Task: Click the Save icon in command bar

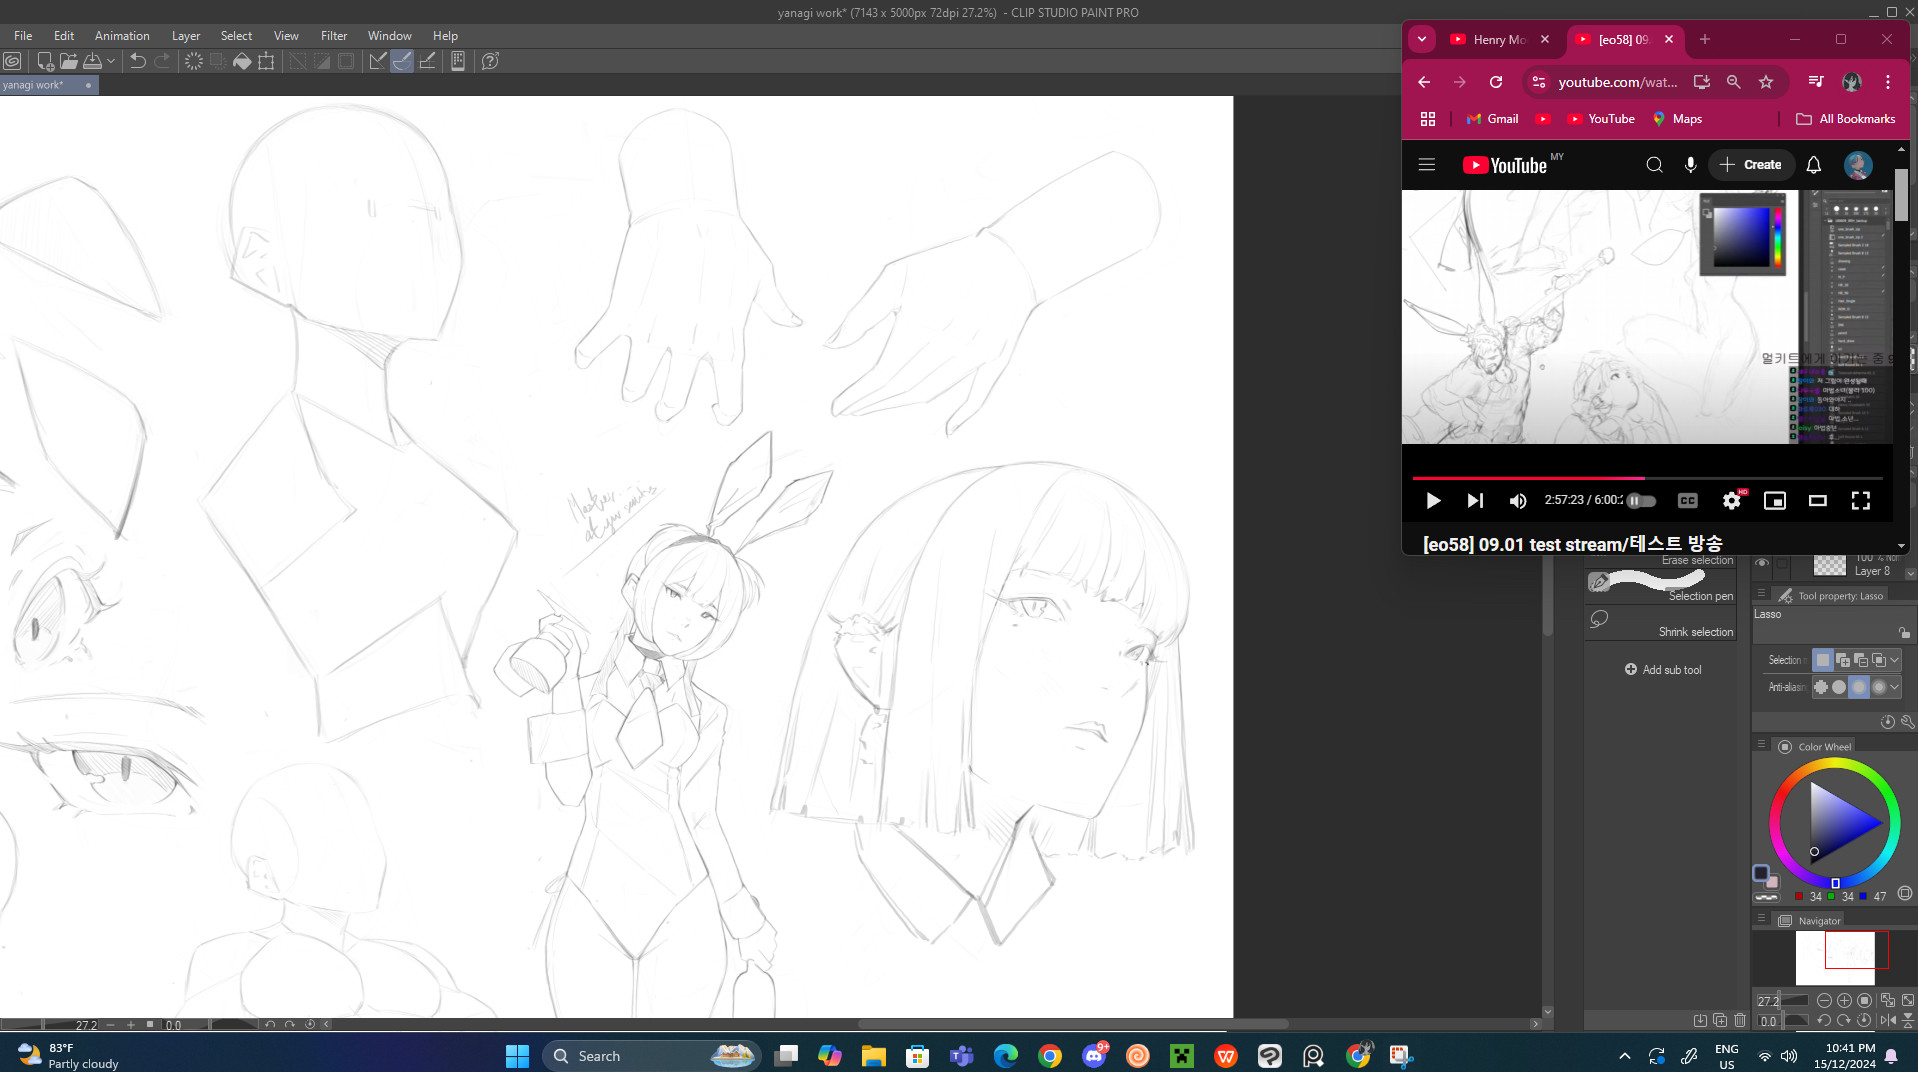Action: click(x=93, y=61)
